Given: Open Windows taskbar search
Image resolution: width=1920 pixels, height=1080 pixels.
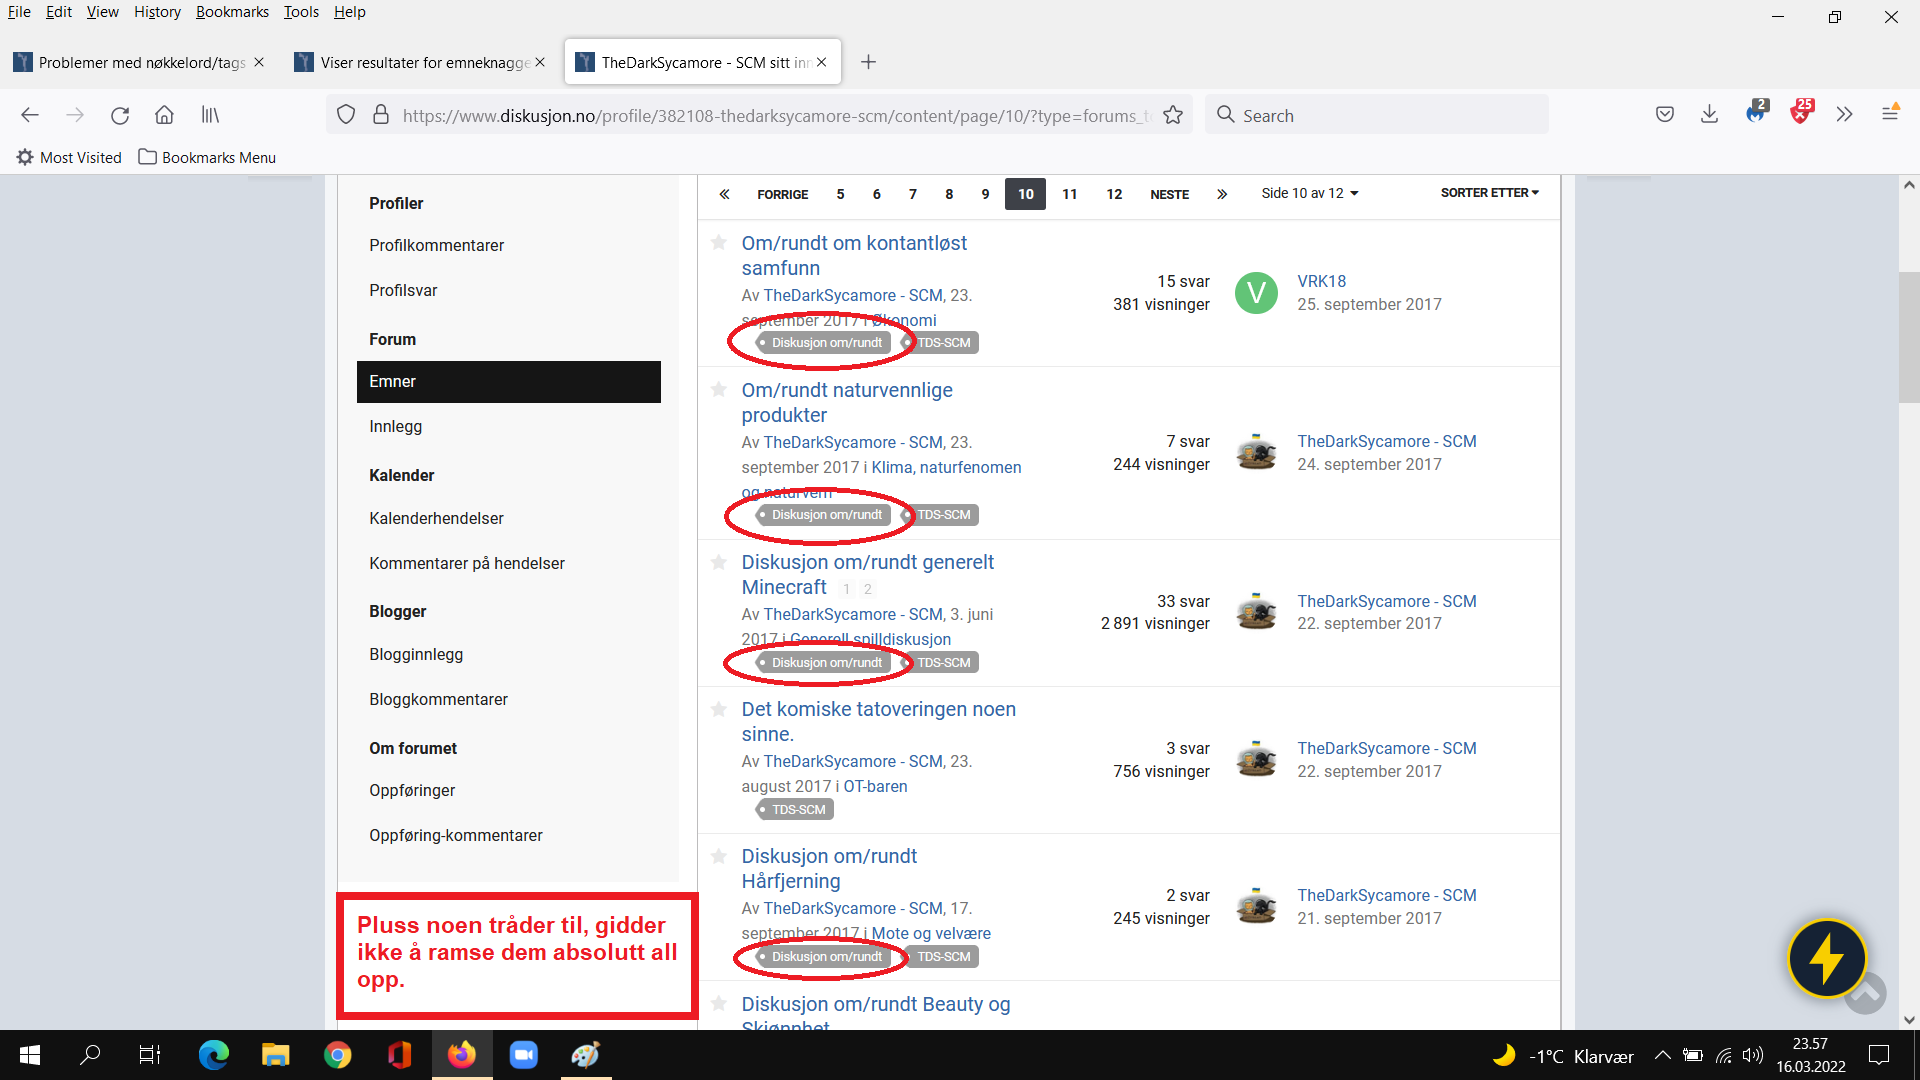Looking at the screenshot, I should (x=90, y=1055).
